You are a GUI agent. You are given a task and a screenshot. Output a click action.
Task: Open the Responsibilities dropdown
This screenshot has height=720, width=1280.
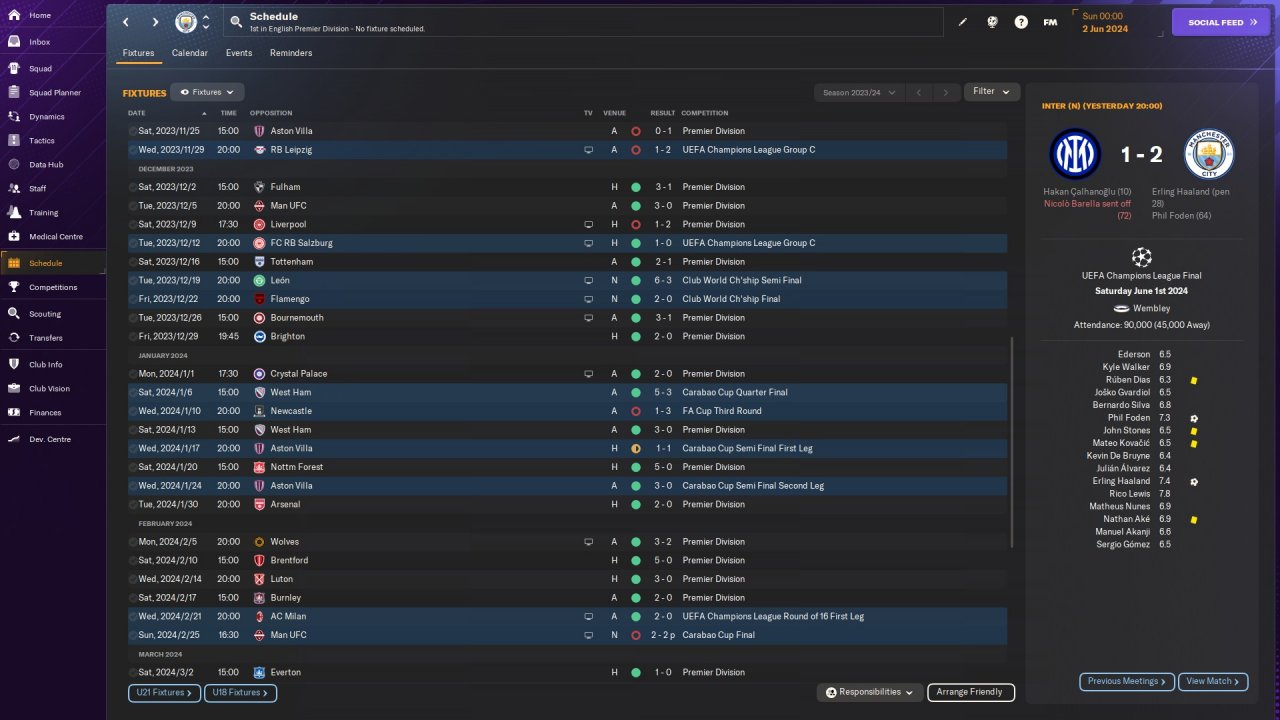[869, 692]
